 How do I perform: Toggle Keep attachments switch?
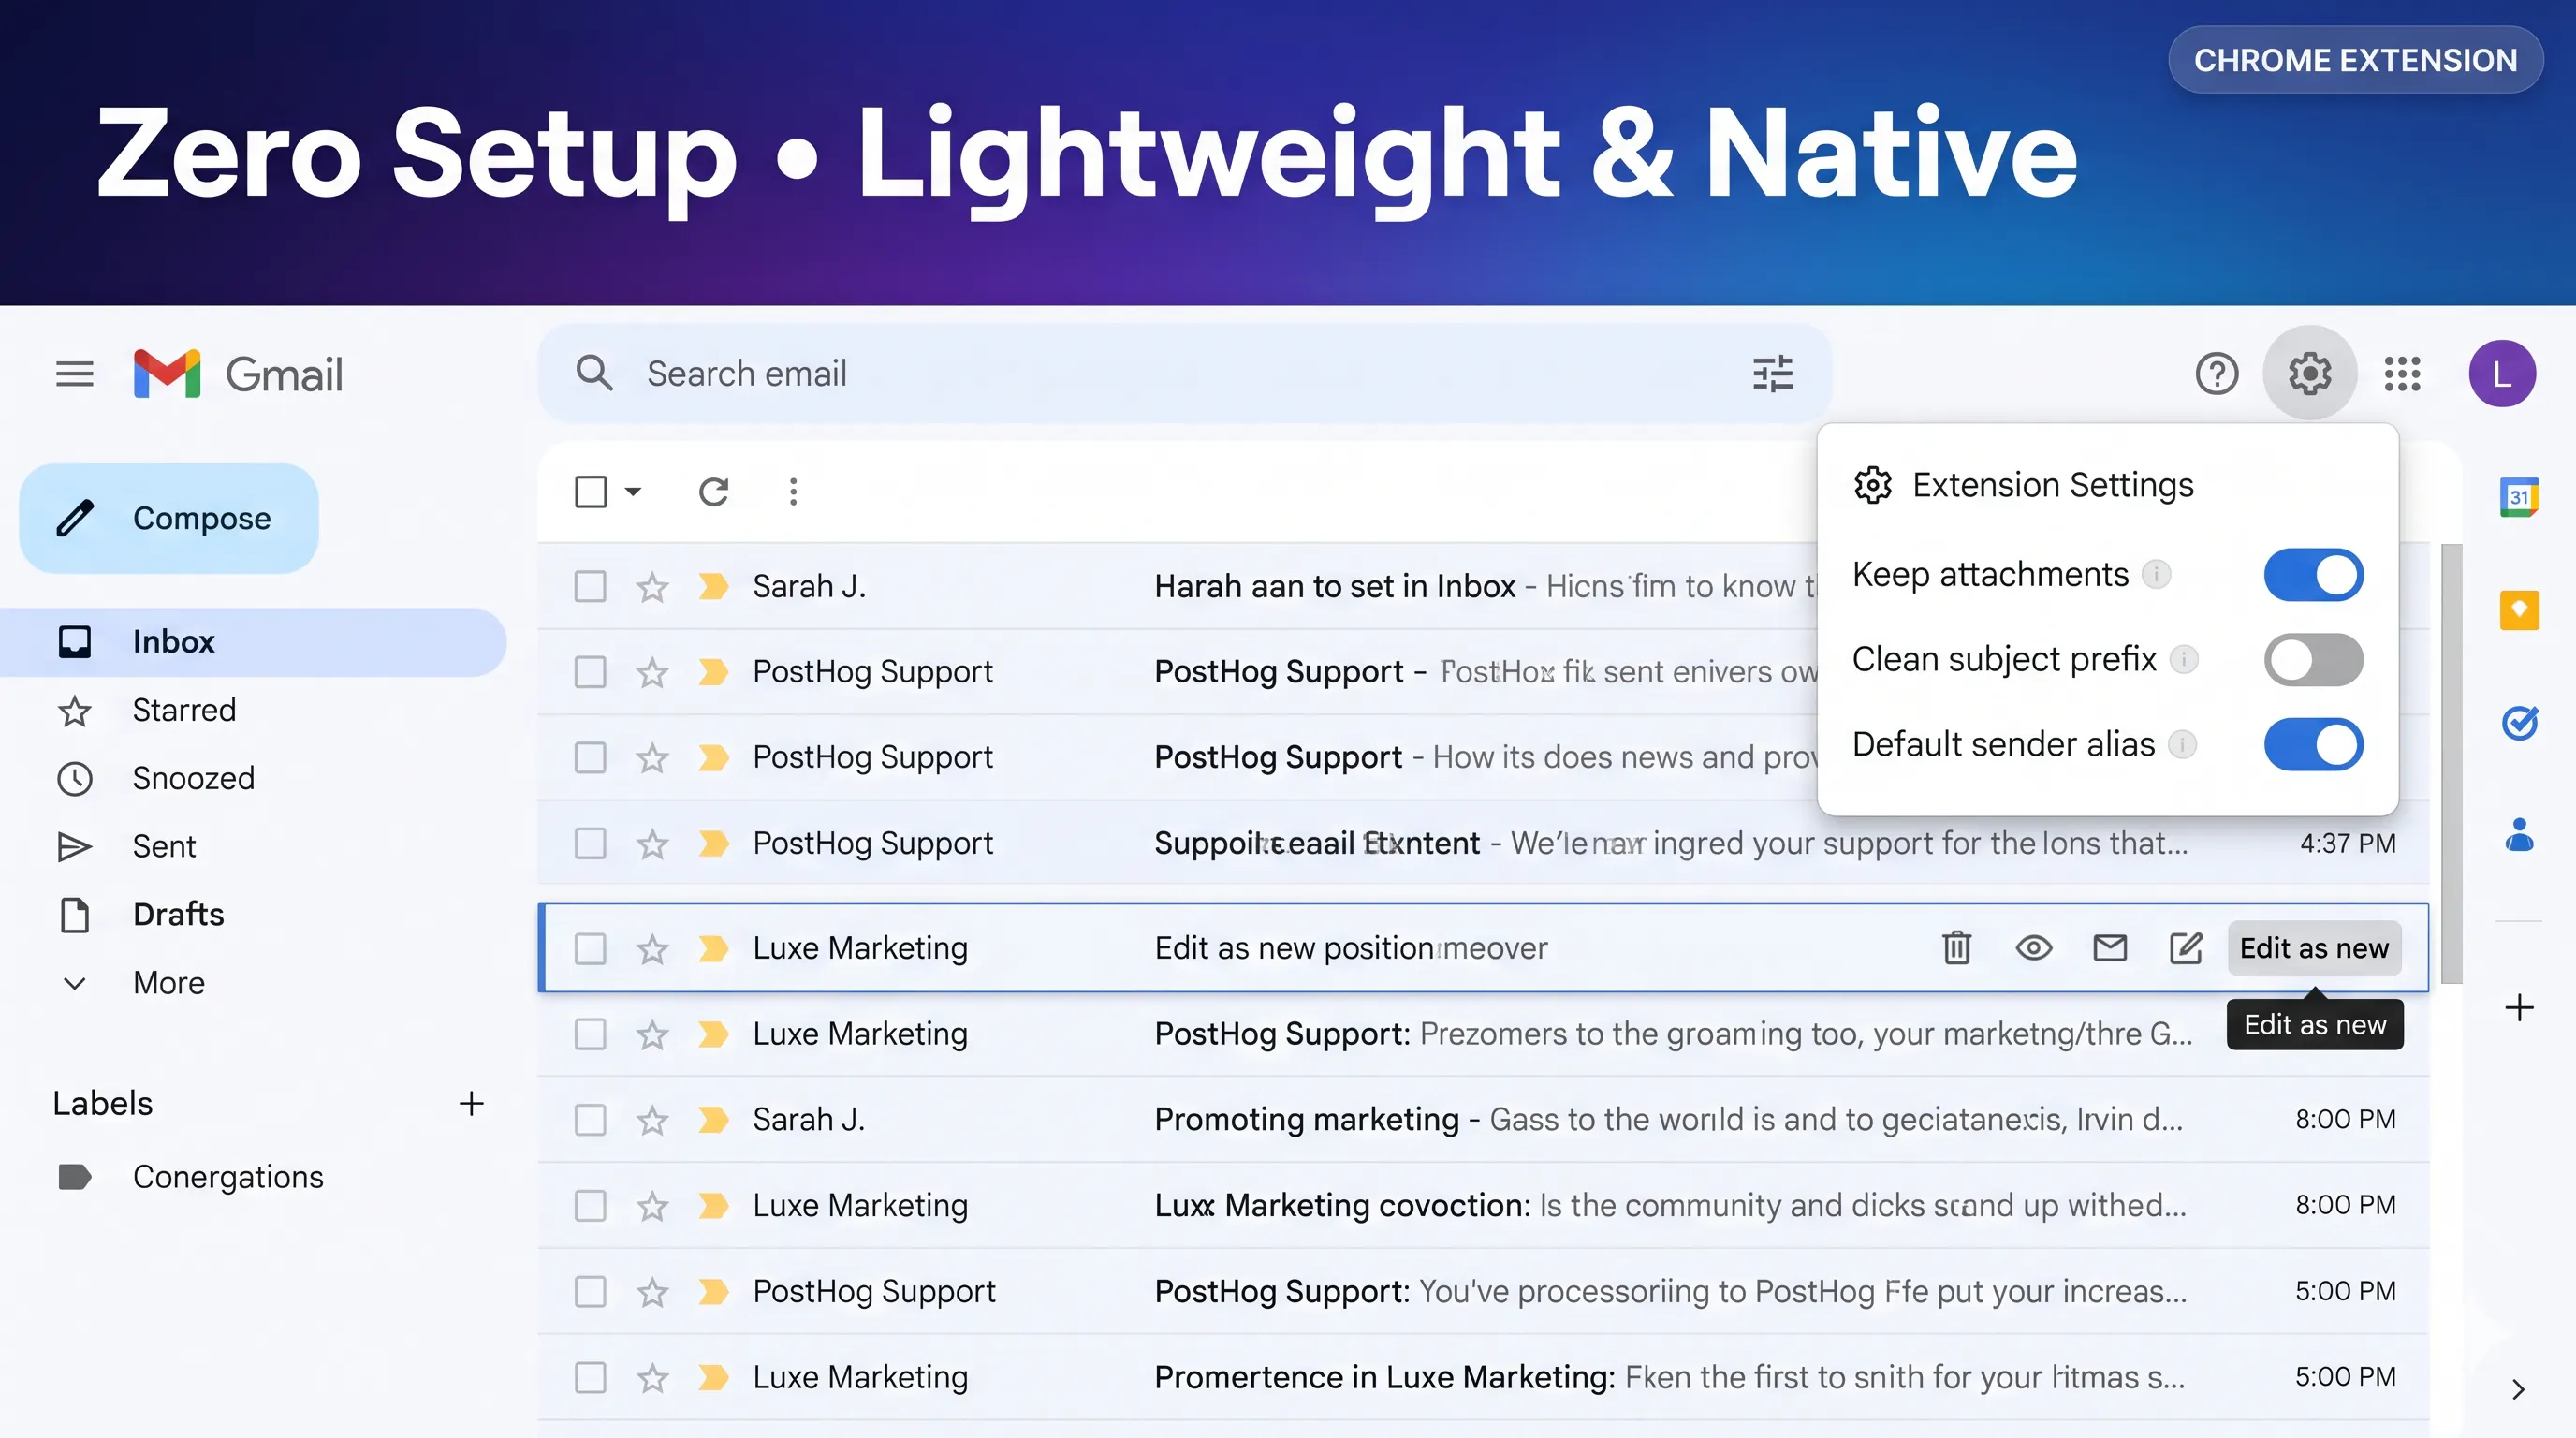2313,575
